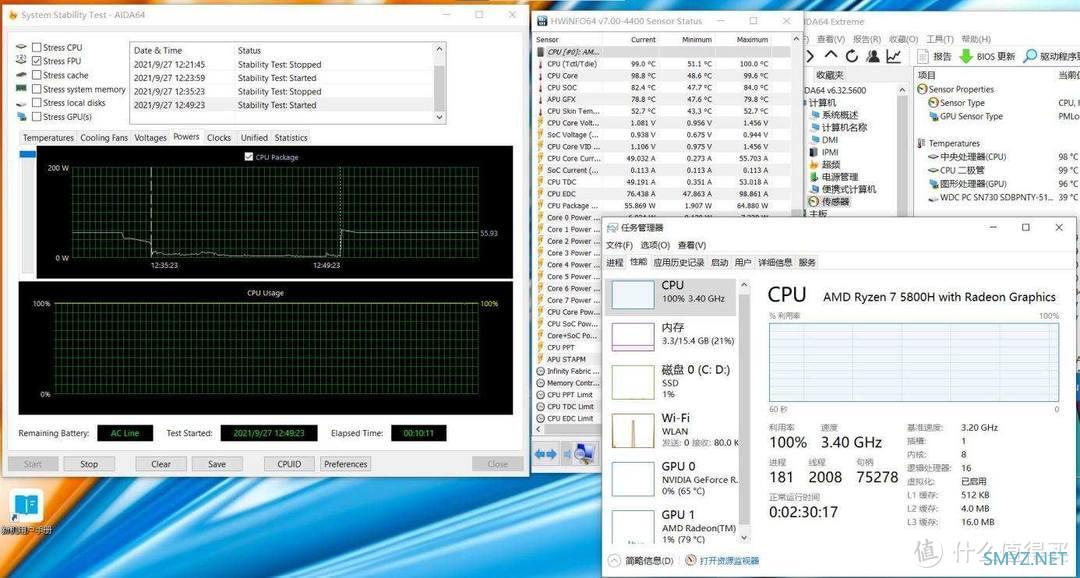Click the refresh icon in AIDA64 toolbar
Viewport: 1080px width, 578px height.
tap(852, 56)
